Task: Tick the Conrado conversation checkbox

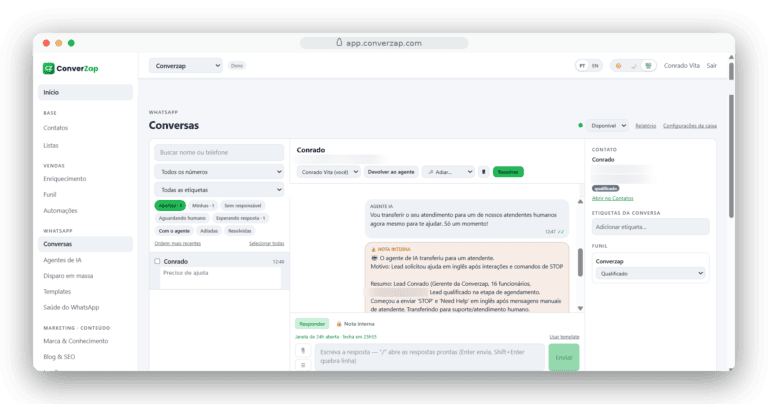Action: (157, 261)
